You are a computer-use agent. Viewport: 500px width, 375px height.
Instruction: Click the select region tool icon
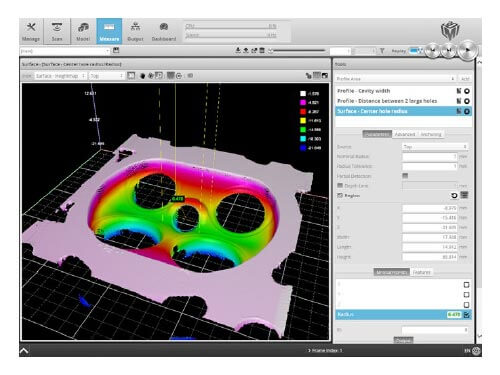pos(131,76)
